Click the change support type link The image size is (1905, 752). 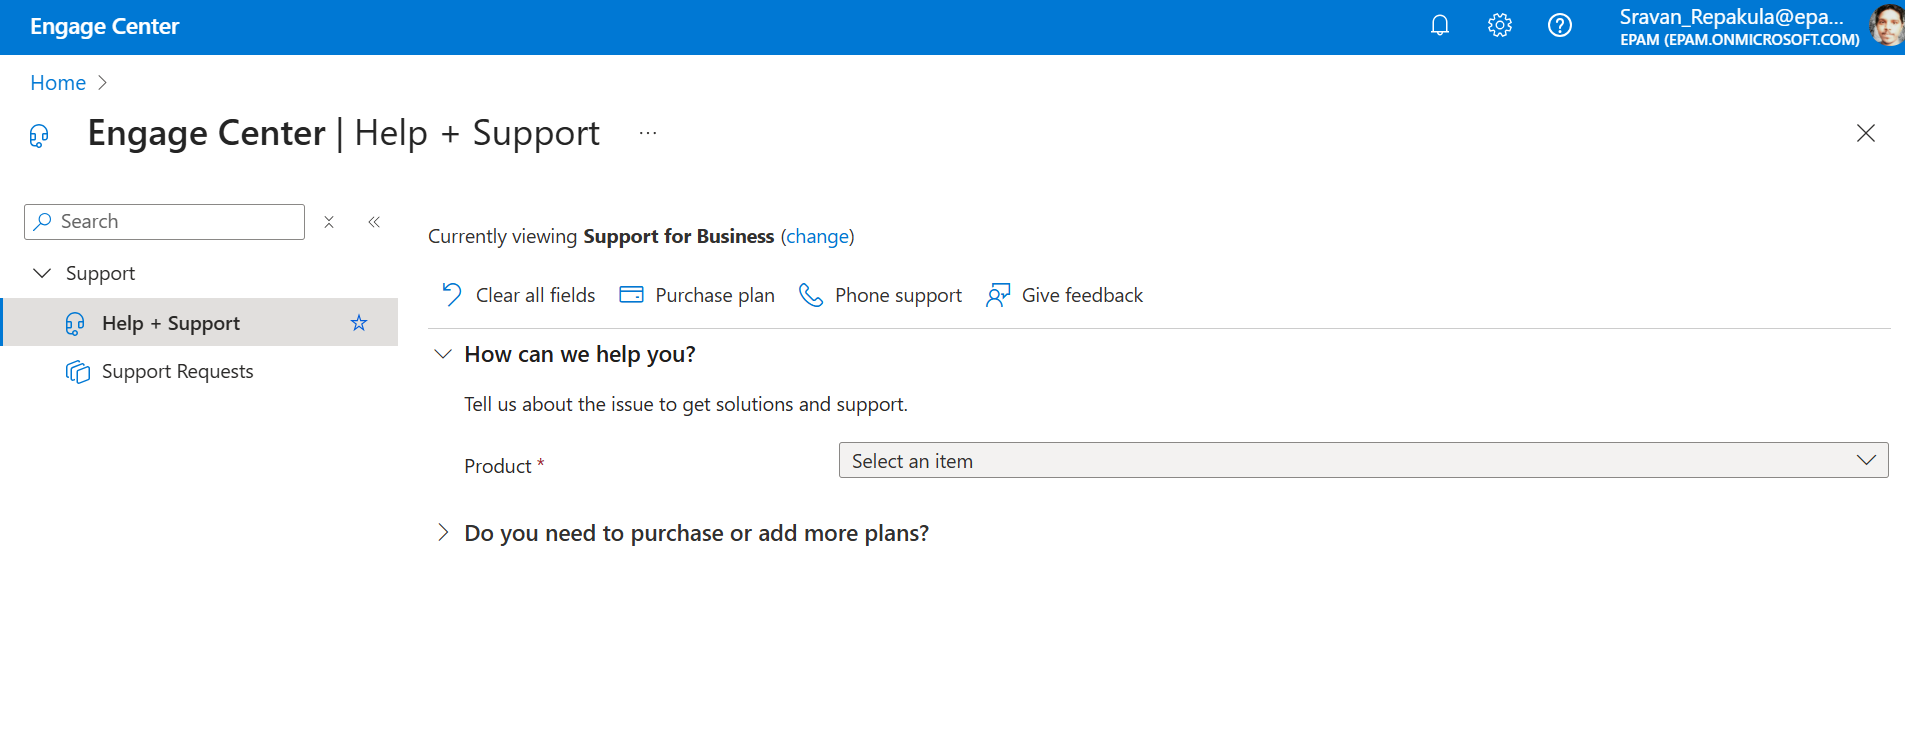(x=817, y=237)
